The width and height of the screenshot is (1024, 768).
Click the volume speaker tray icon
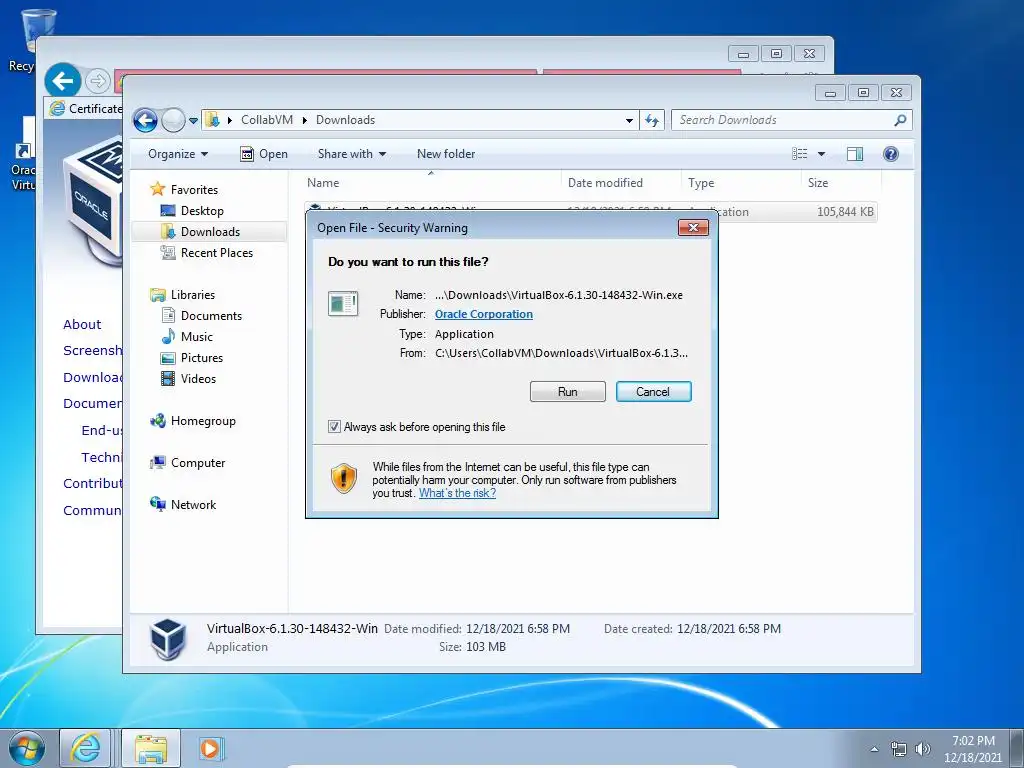tap(922, 749)
